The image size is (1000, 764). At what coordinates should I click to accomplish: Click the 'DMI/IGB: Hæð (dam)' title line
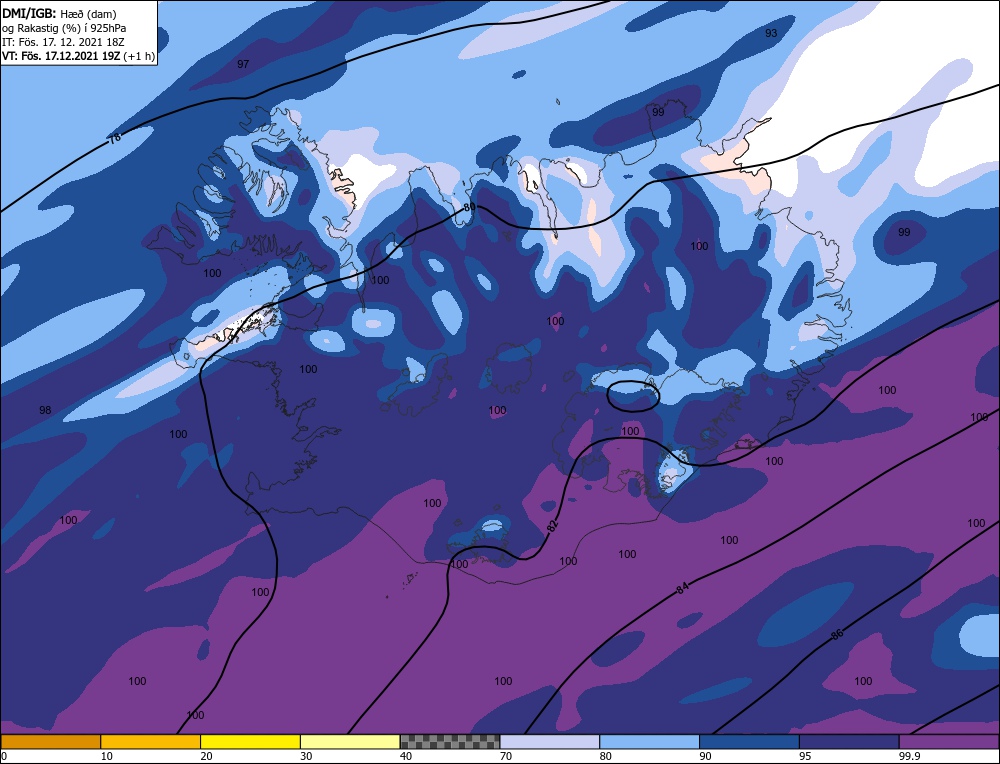(59, 13)
